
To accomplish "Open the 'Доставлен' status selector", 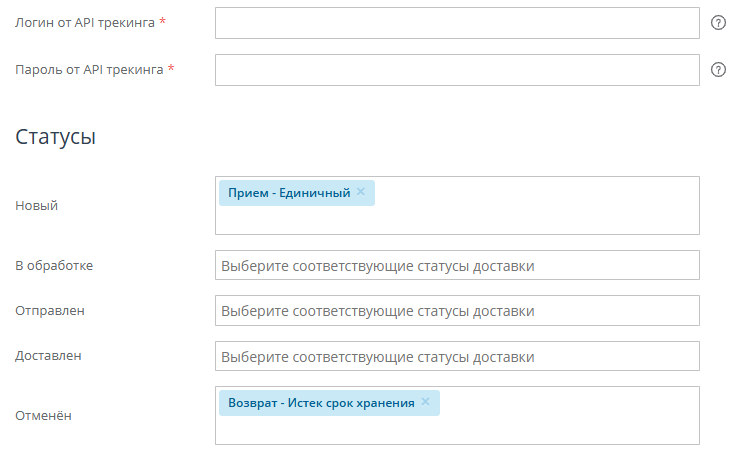I will pyautogui.click(x=457, y=356).
